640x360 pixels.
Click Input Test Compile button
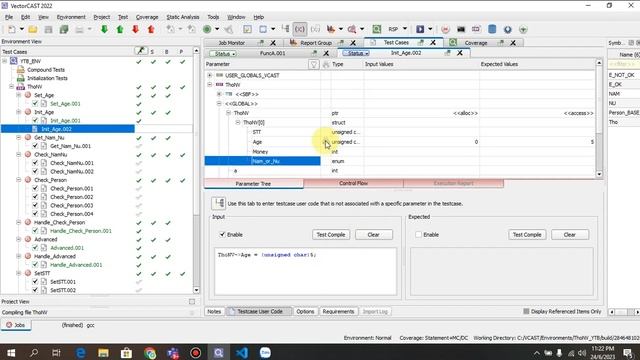pos(331,235)
